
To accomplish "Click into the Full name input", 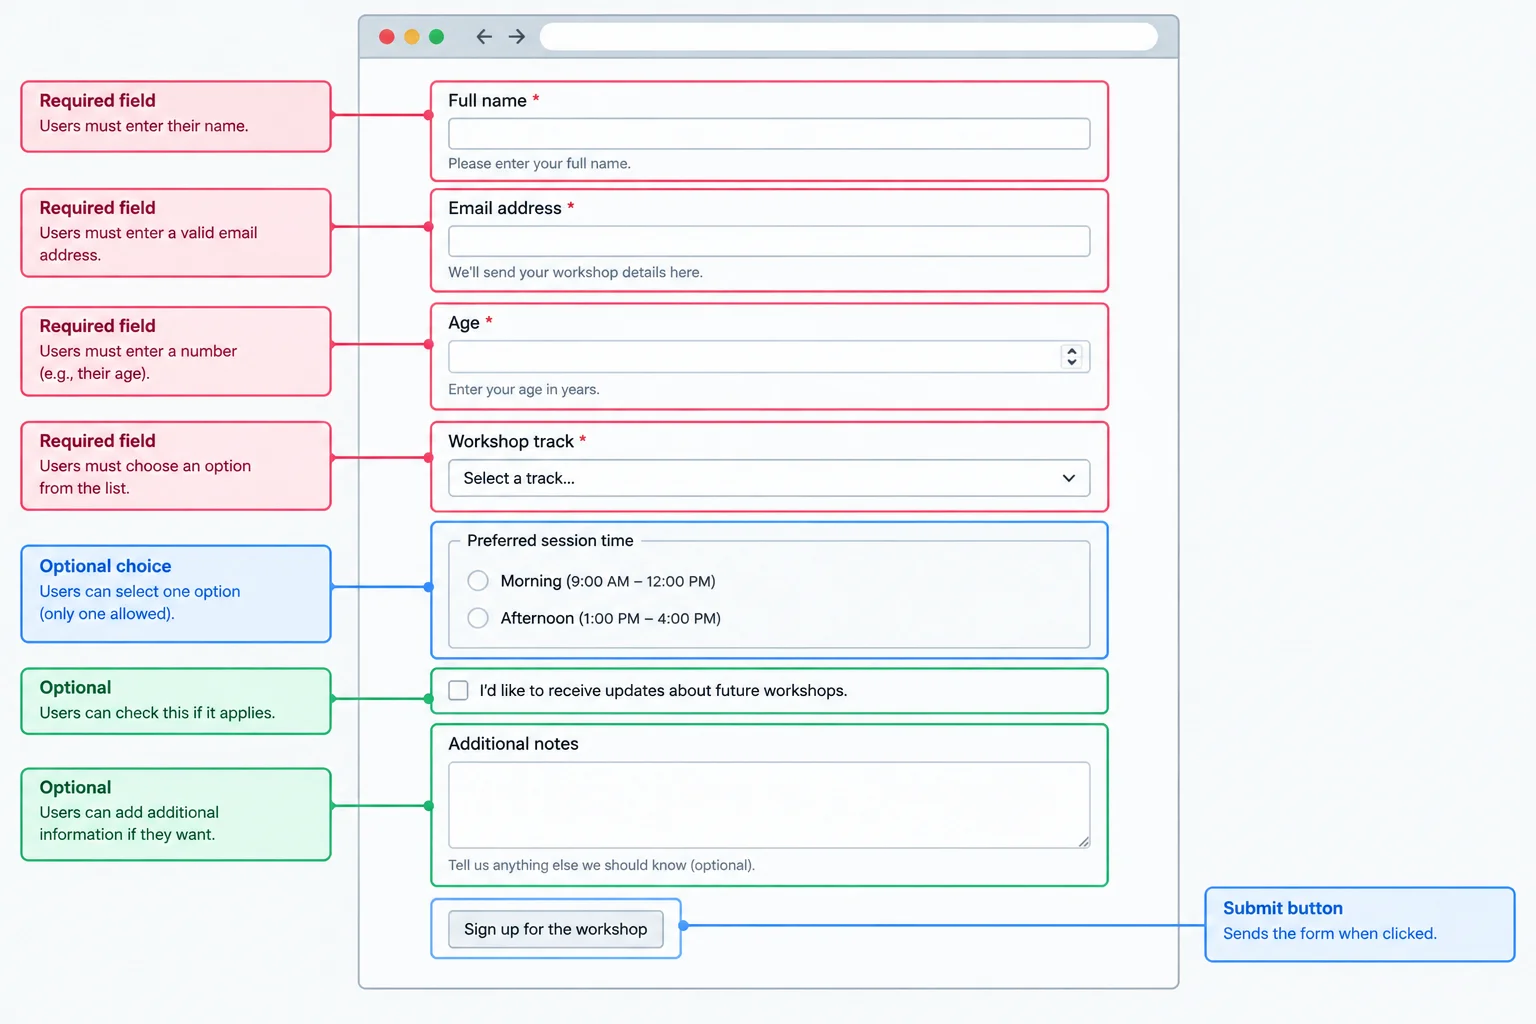I will tap(769, 134).
